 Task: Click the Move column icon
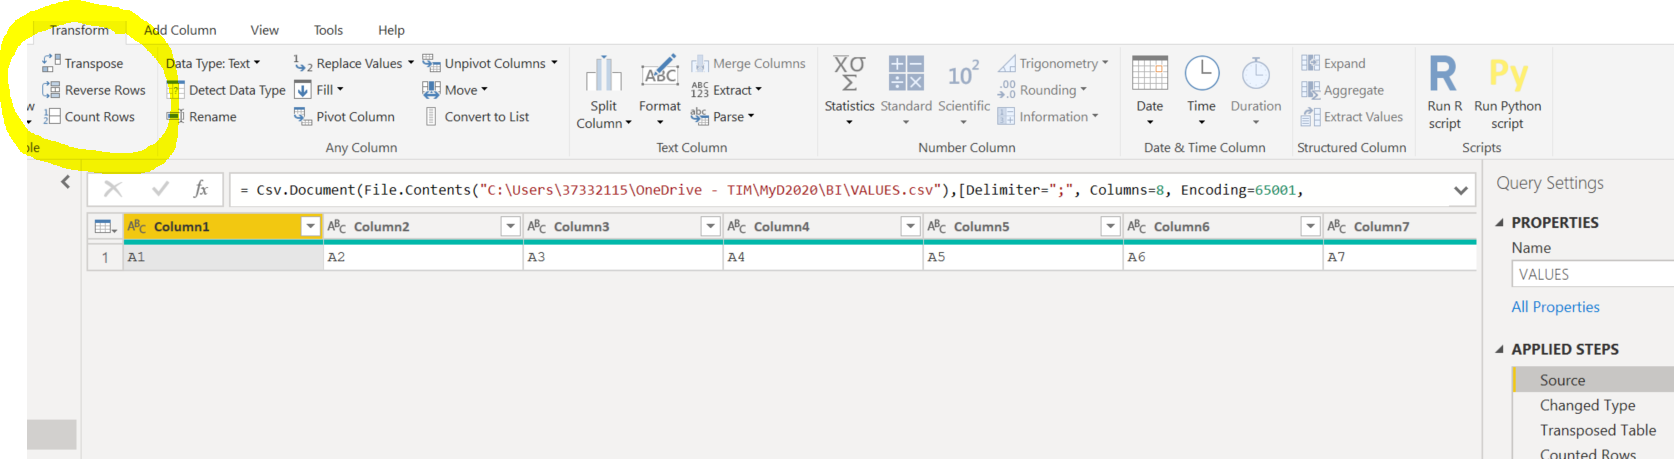pos(431,90)
